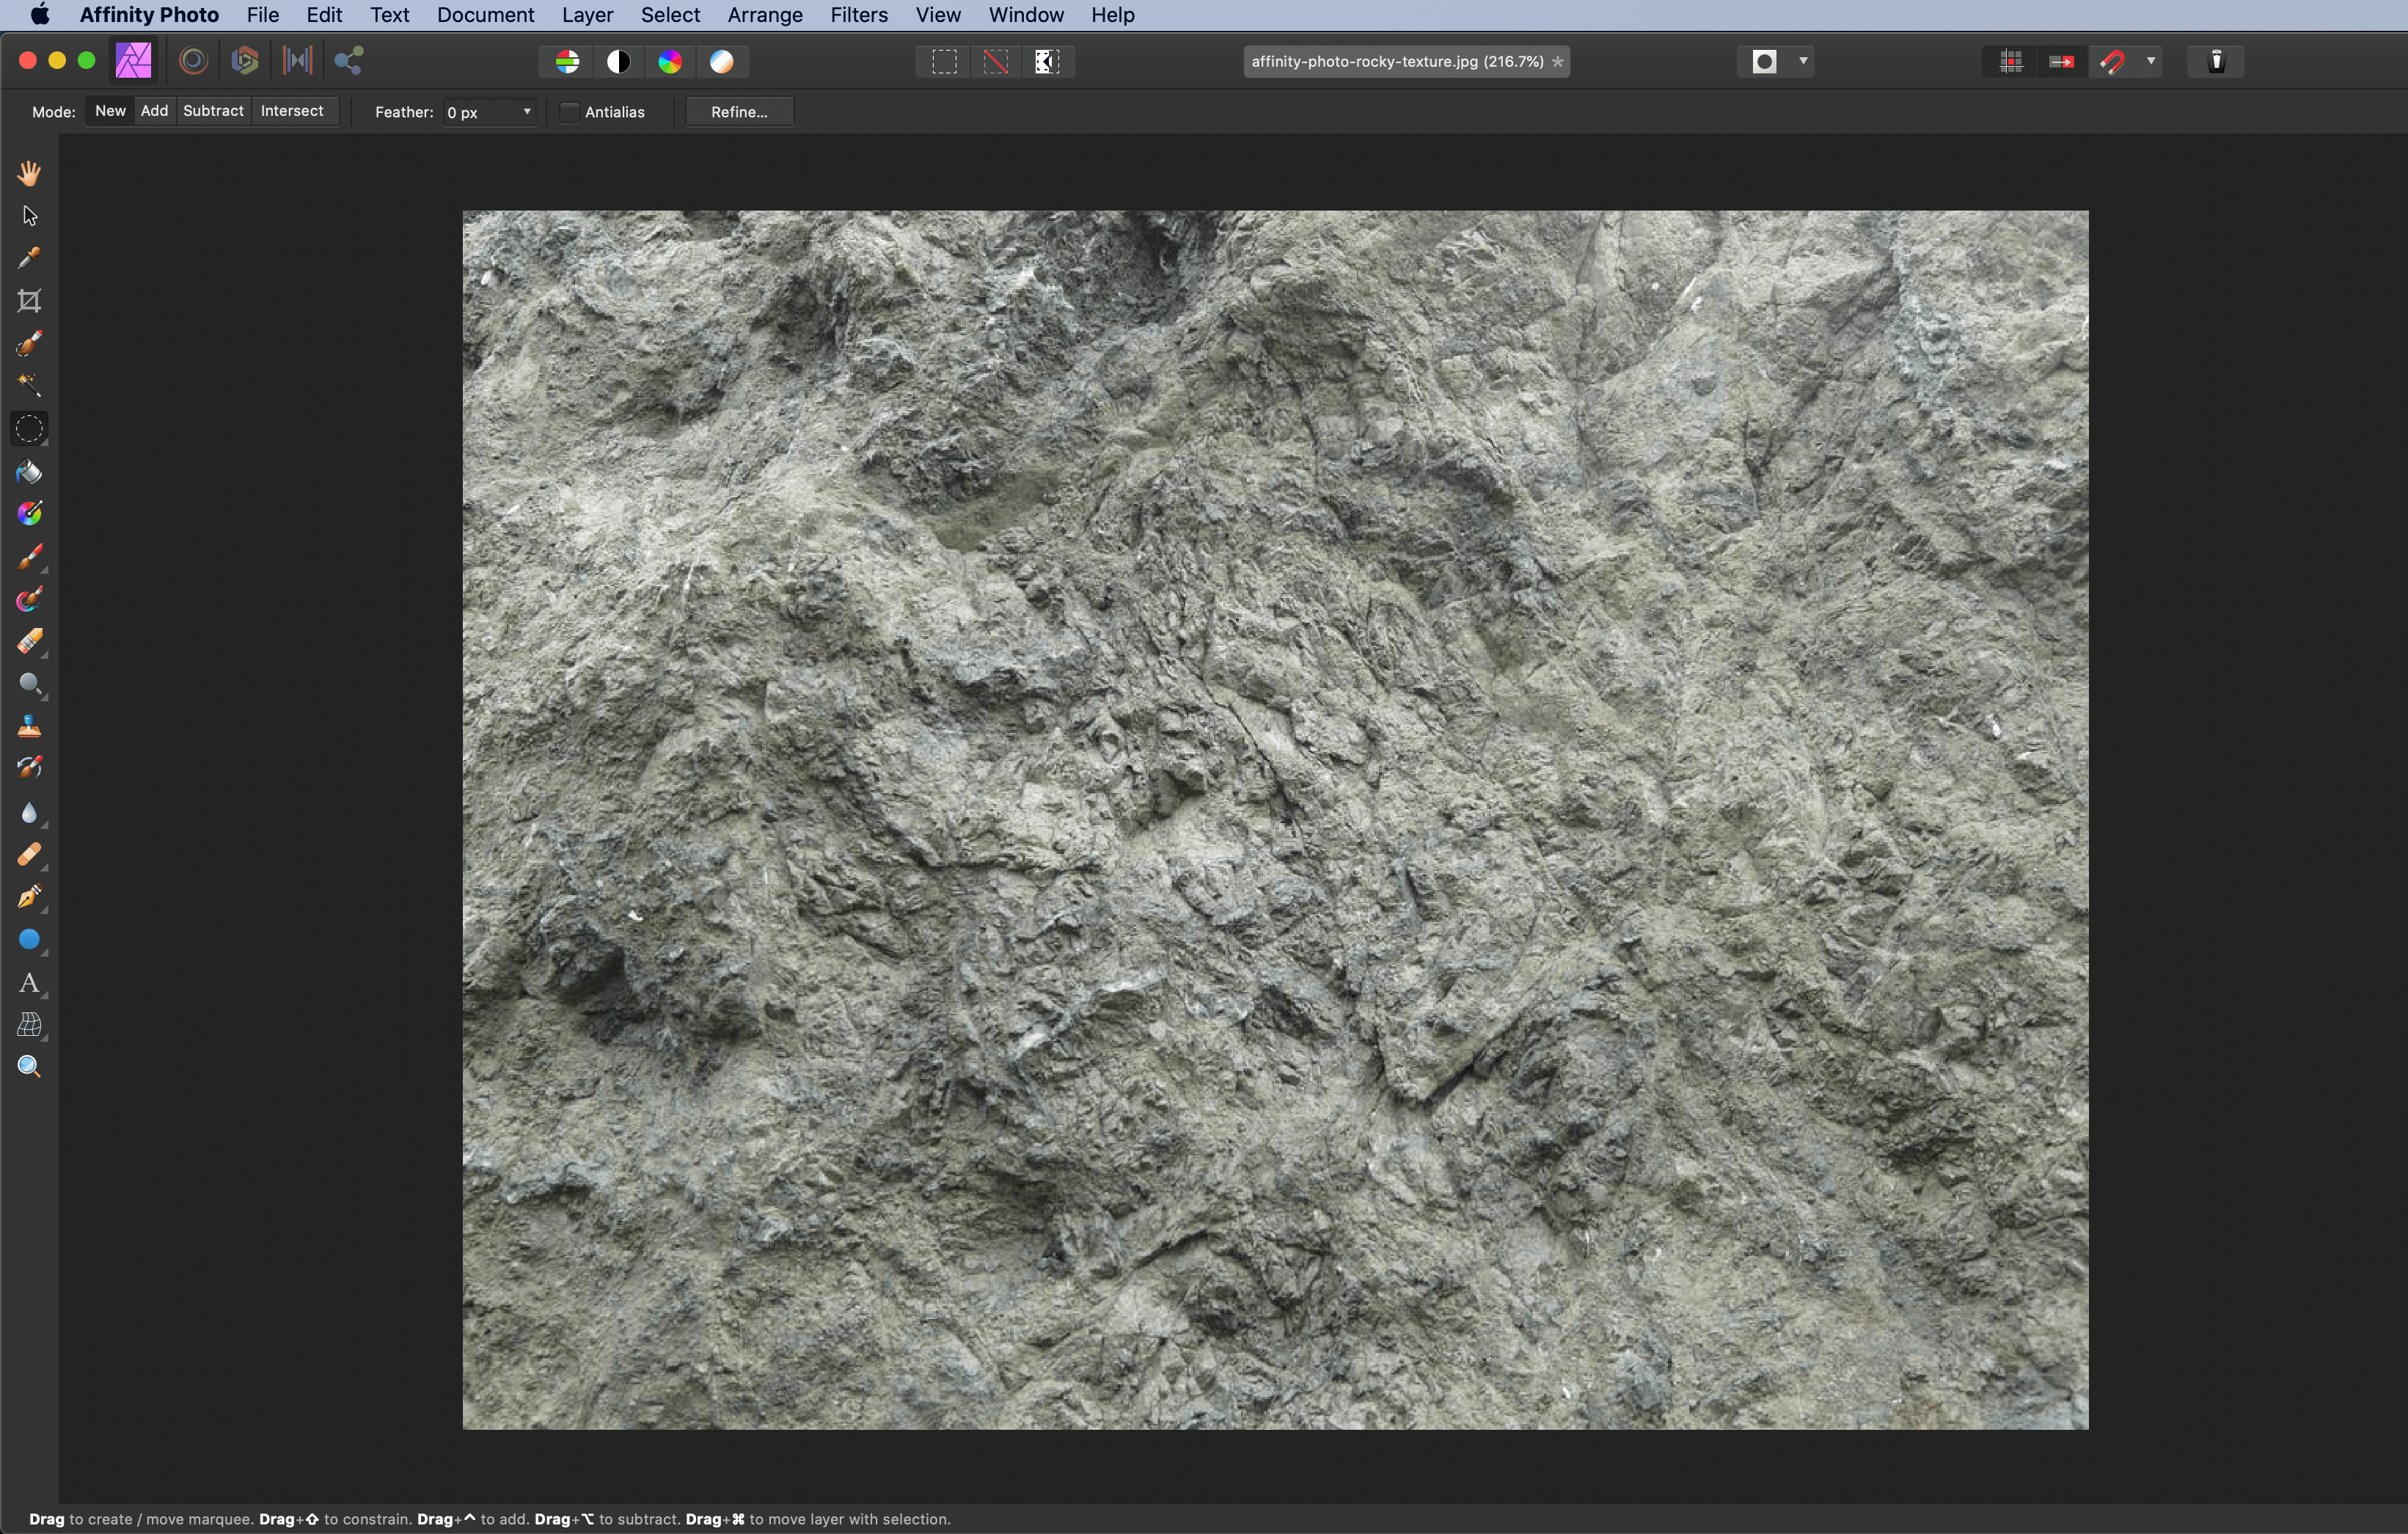
Task: Open the Feather value dropdown
Action: pos(527,112)
